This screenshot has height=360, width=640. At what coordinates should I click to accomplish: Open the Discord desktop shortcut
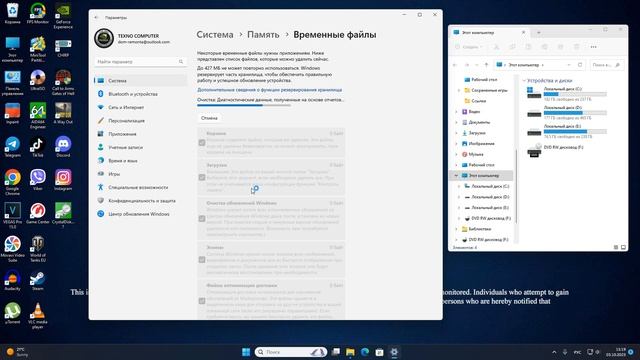[63, 147]
